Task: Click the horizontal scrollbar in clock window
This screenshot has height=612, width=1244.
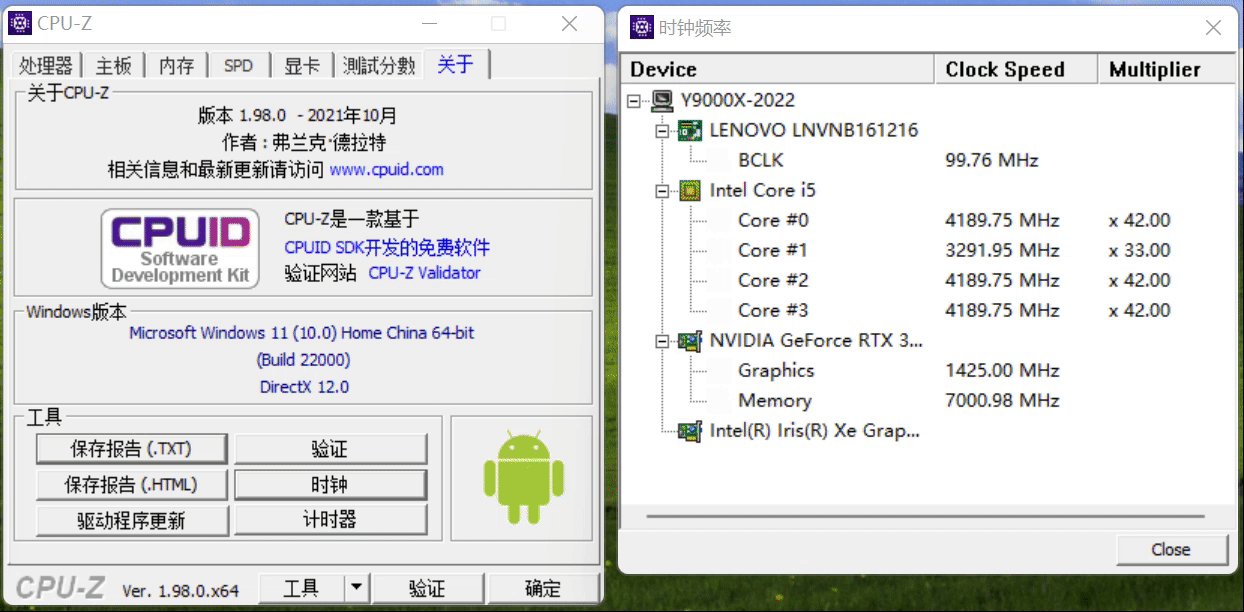Action: coord(926,517)
